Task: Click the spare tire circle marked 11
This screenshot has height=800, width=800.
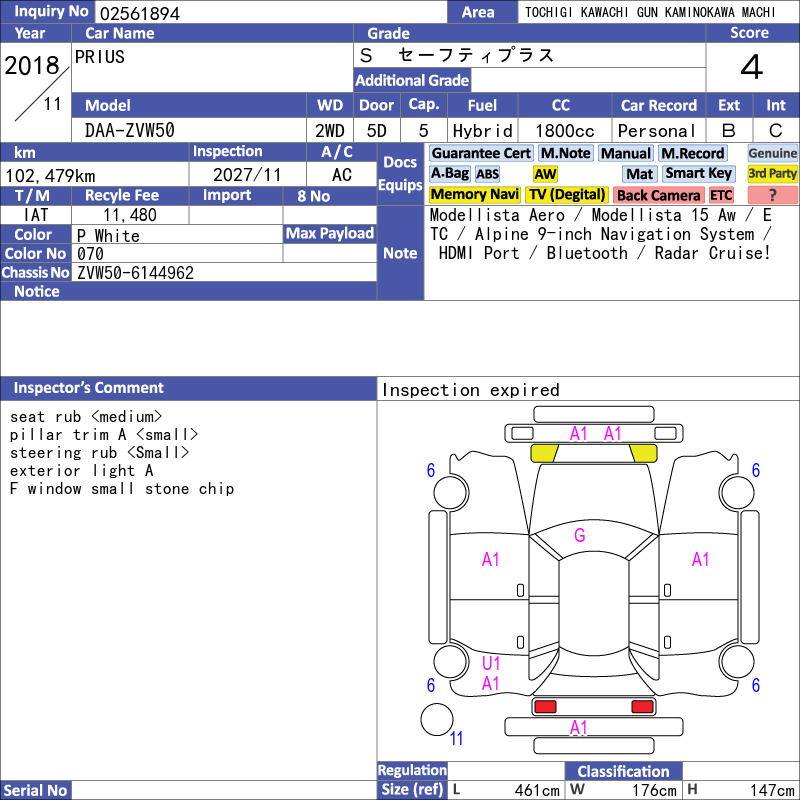Action: pyautogui.click(x=437, y=719)
